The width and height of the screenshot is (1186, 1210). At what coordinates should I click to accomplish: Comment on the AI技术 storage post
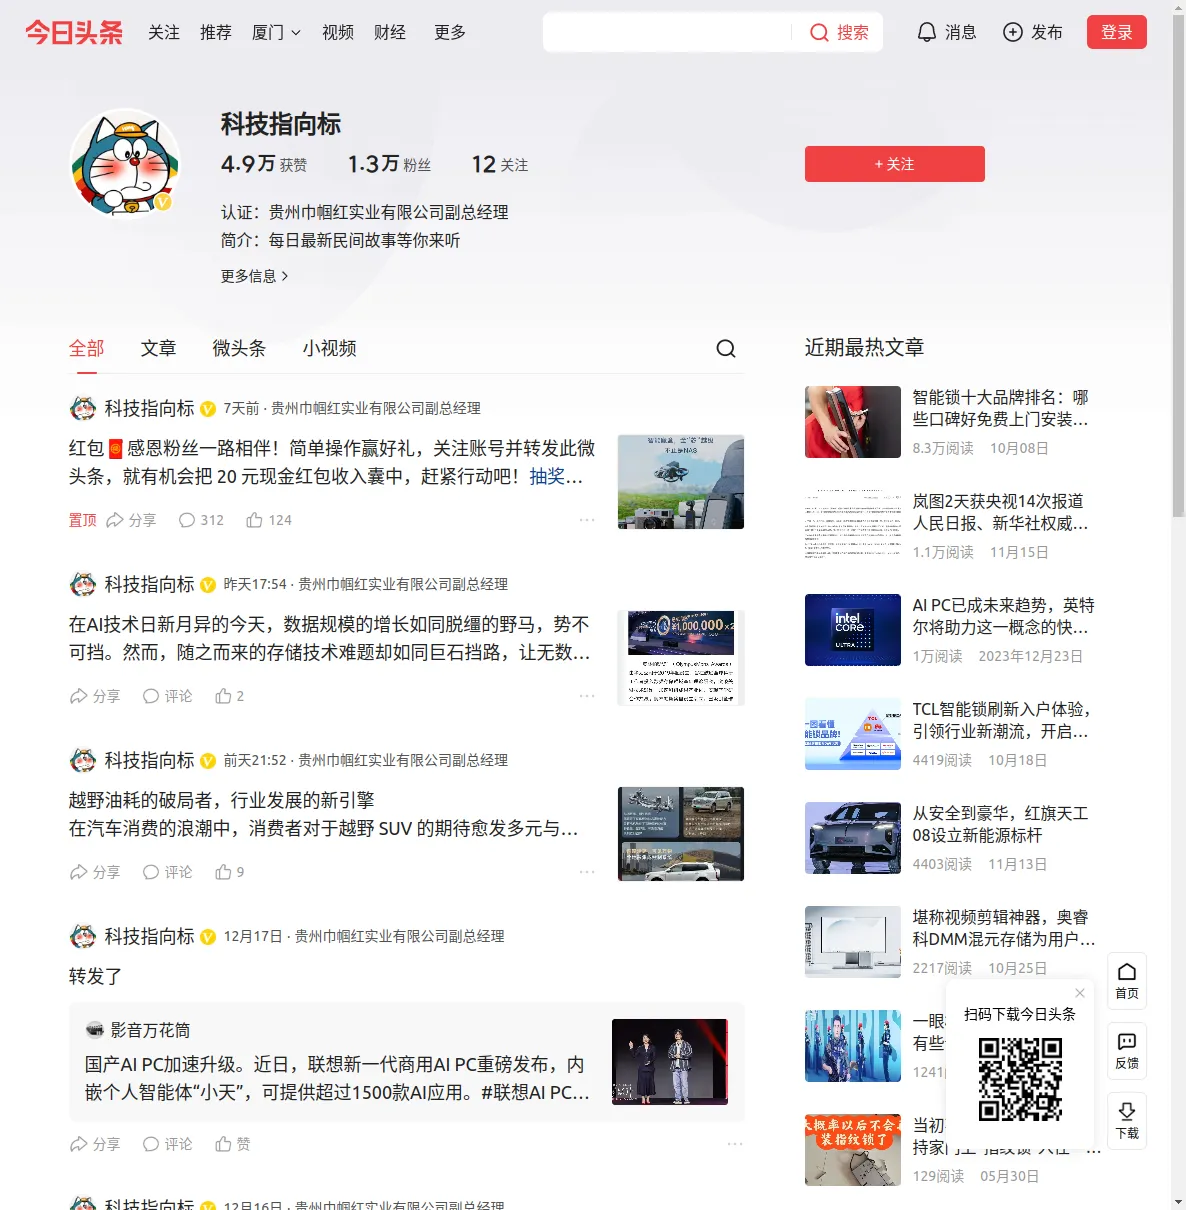point(167,696)
